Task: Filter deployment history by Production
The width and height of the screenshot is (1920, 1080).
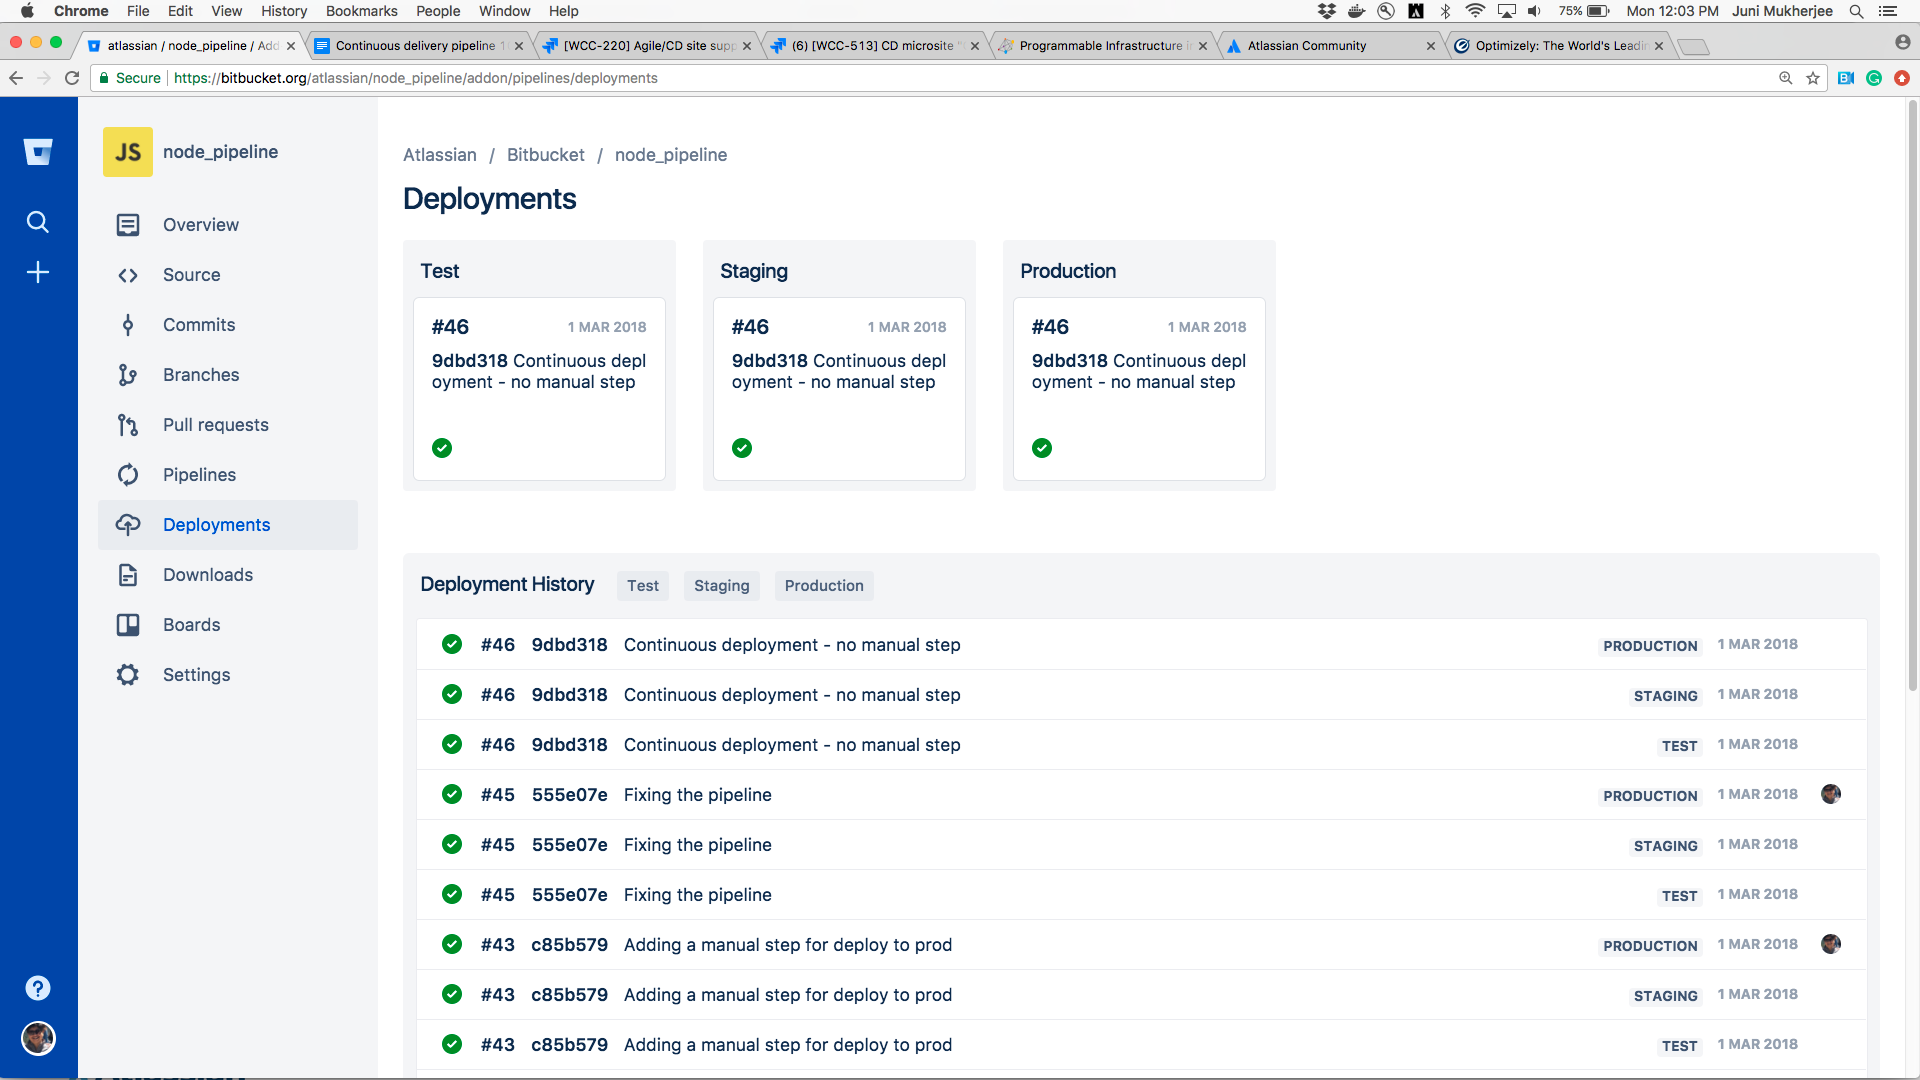Action: (x=823, y=586)
